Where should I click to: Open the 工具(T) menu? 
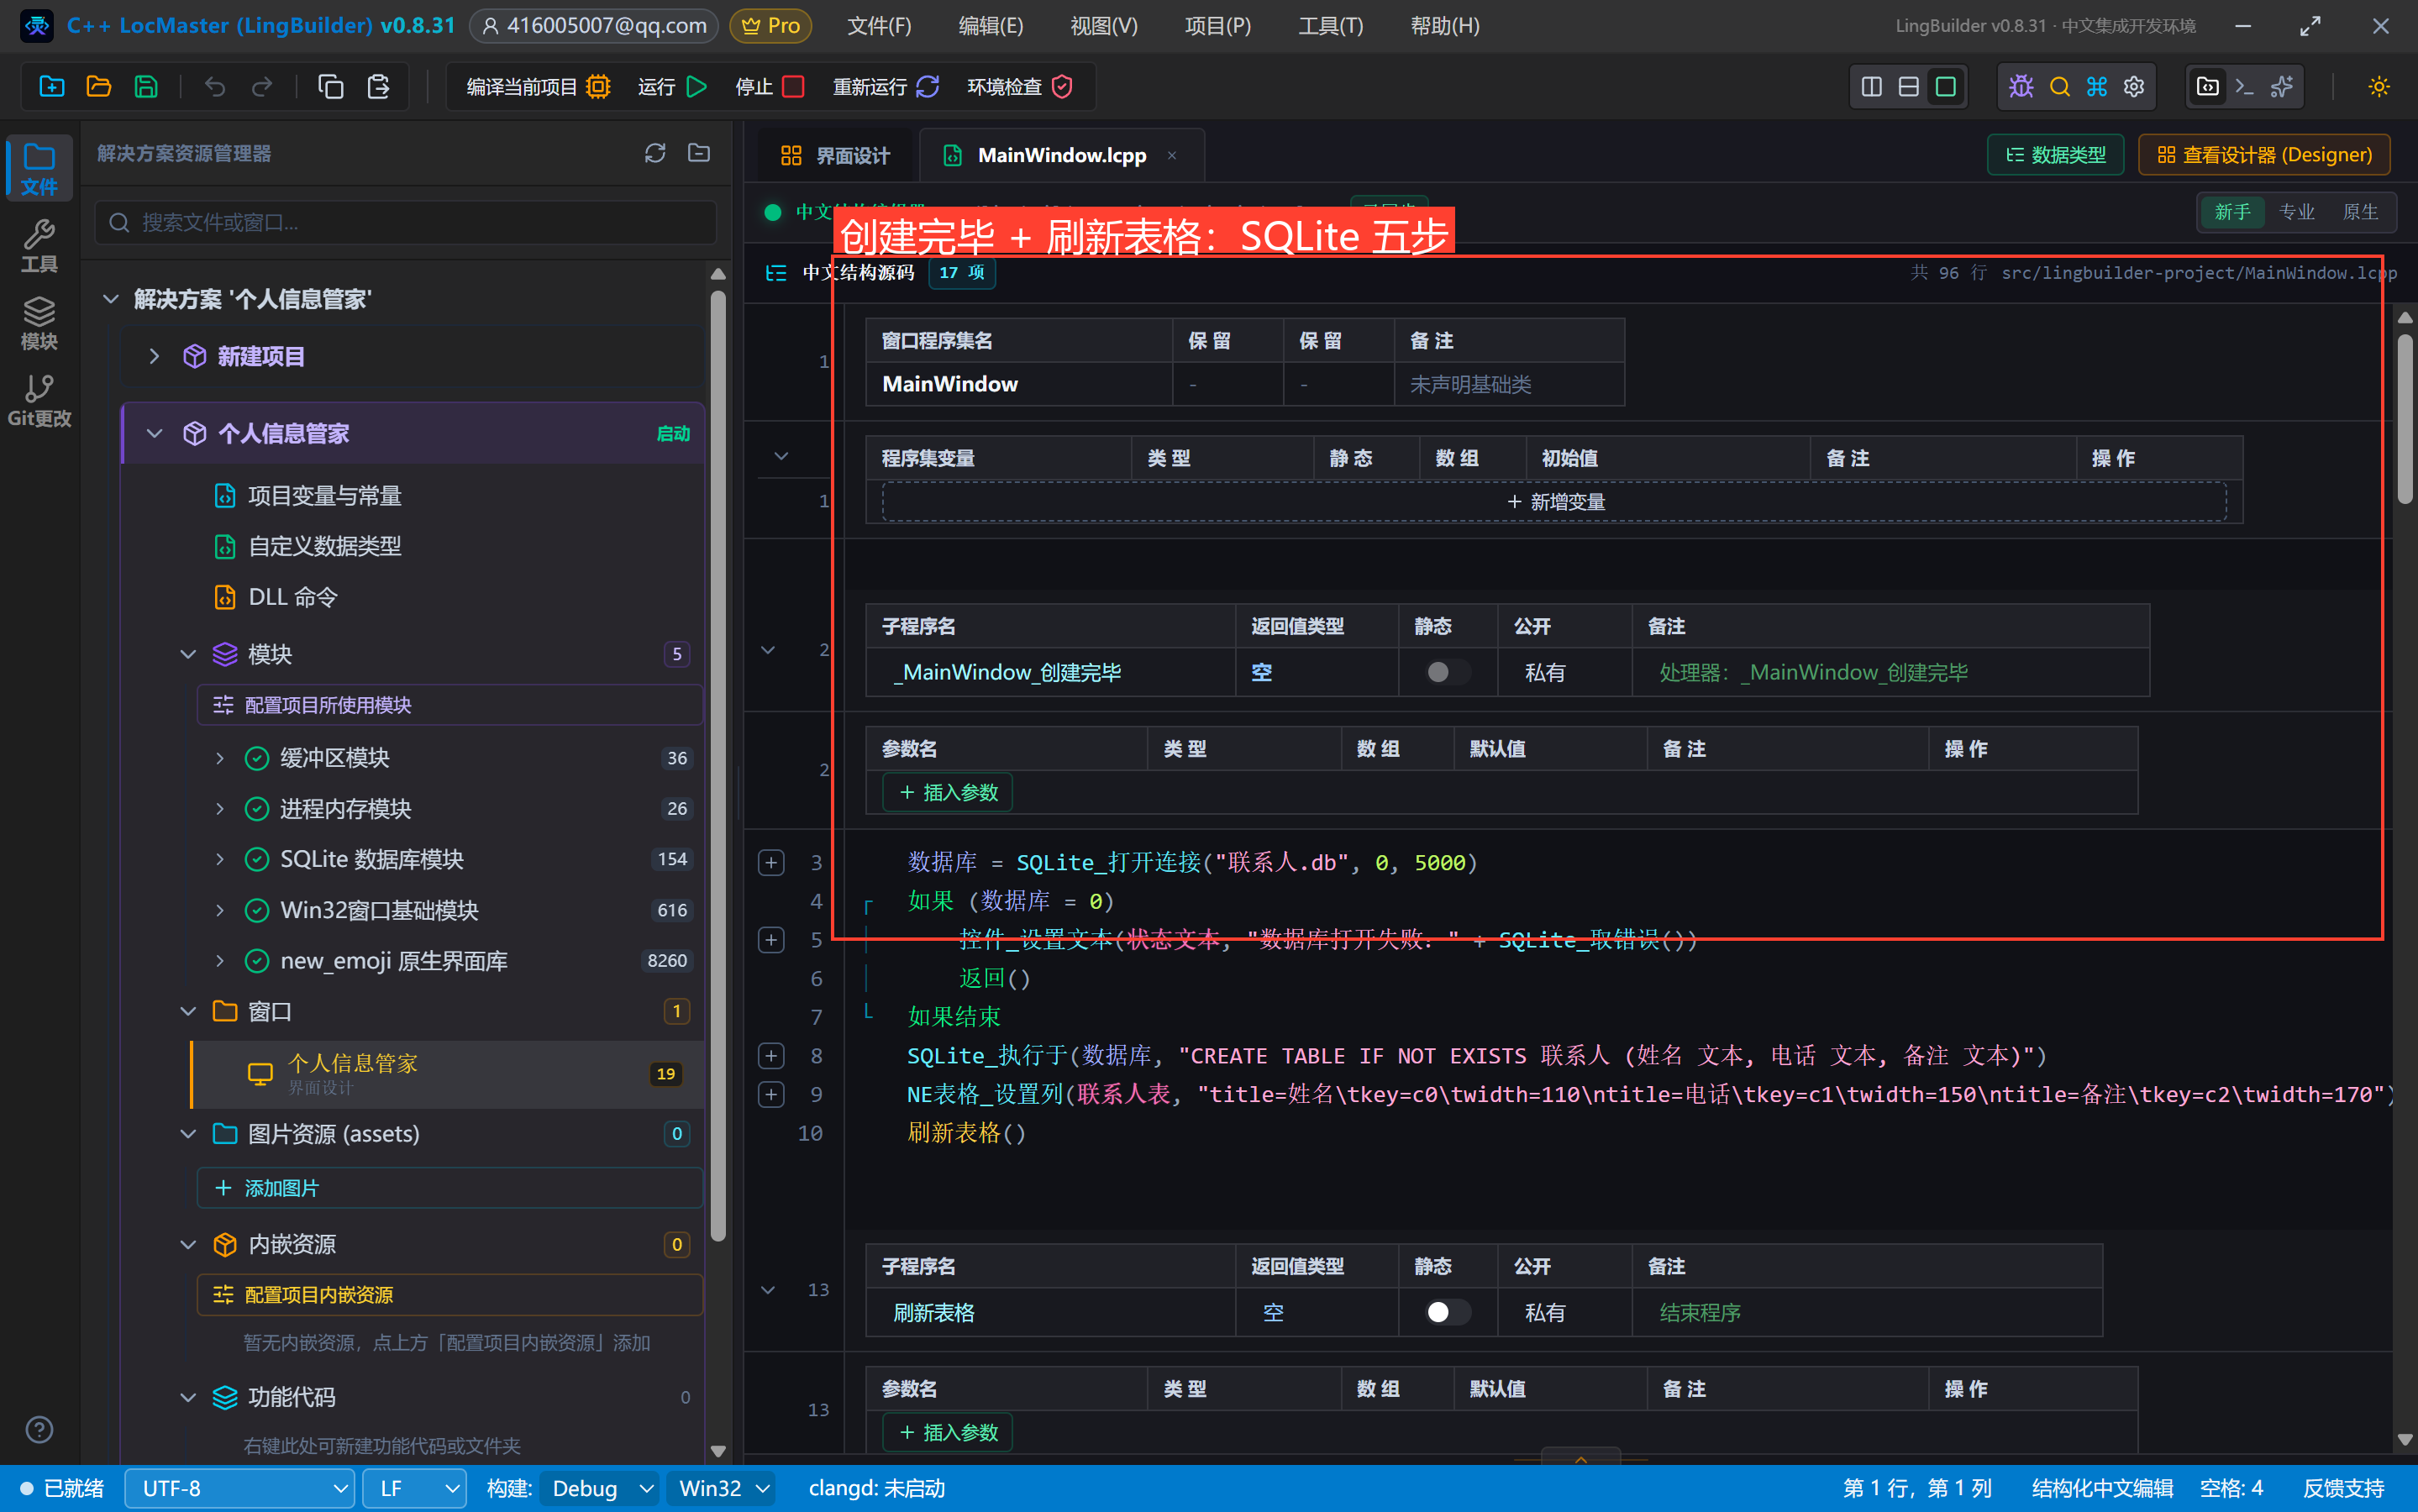1330,26
